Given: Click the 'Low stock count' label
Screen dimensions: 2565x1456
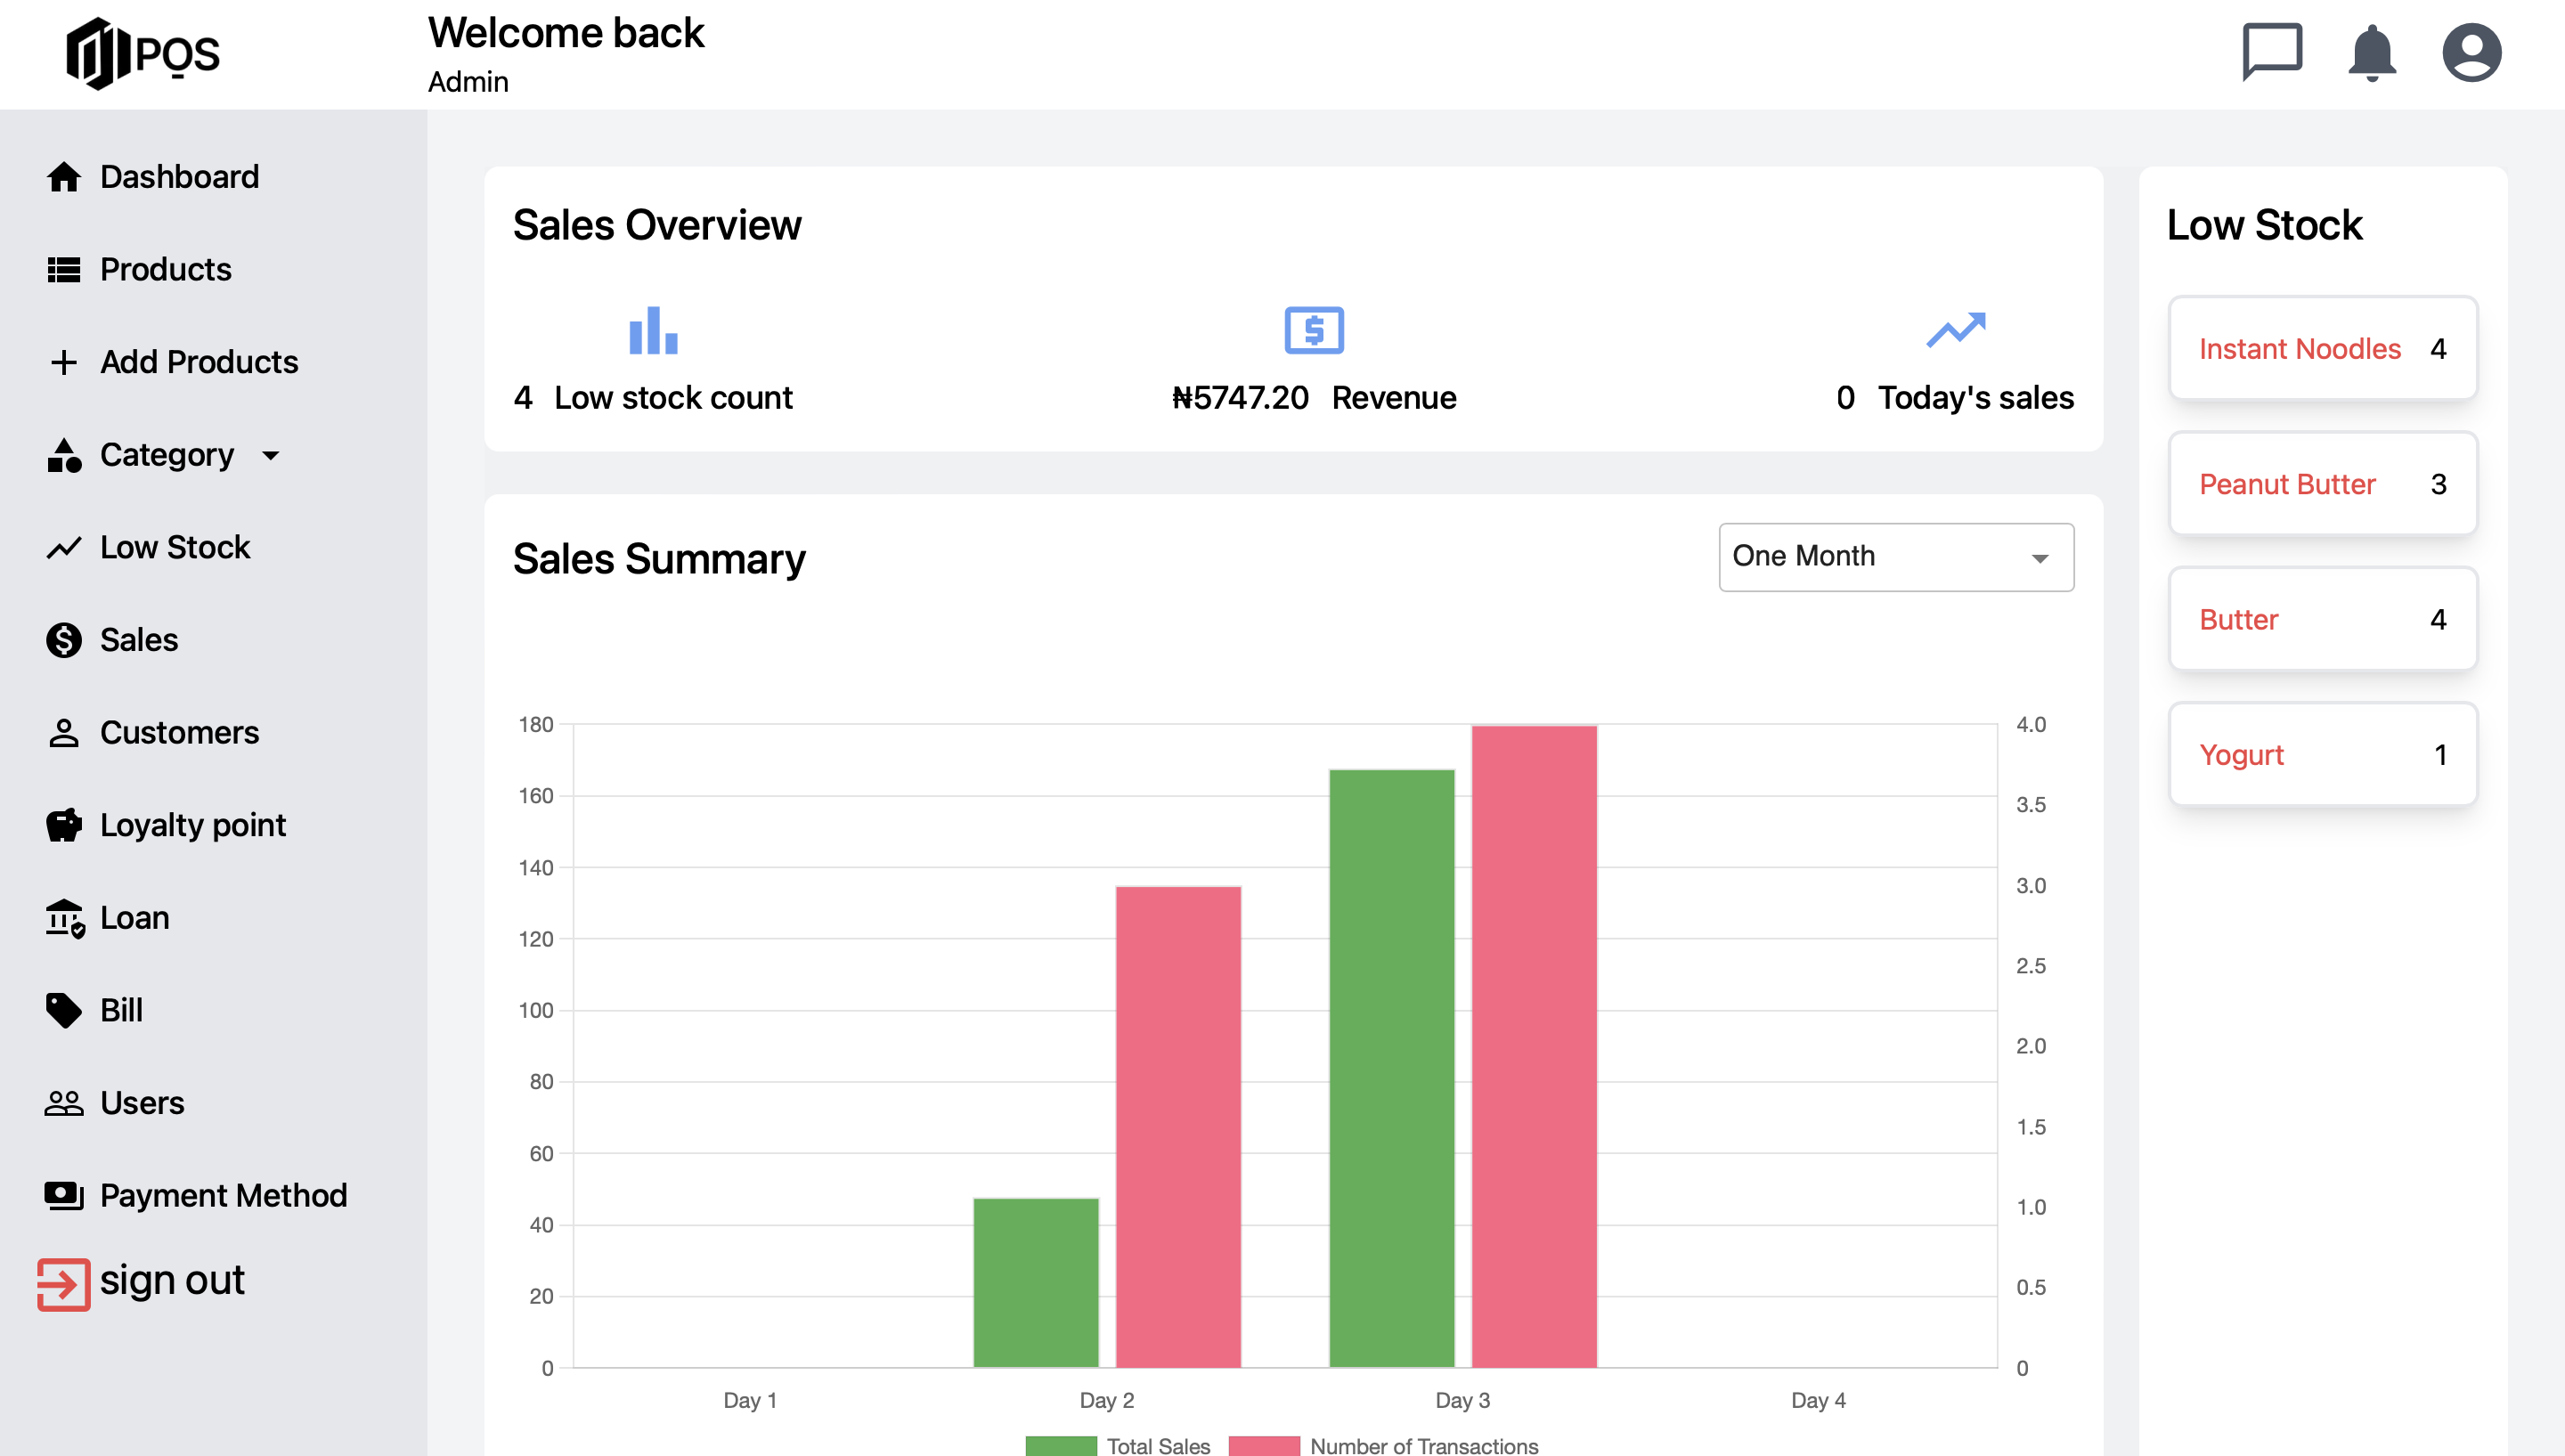Looking at the screenshot, I should coord(673,398).
